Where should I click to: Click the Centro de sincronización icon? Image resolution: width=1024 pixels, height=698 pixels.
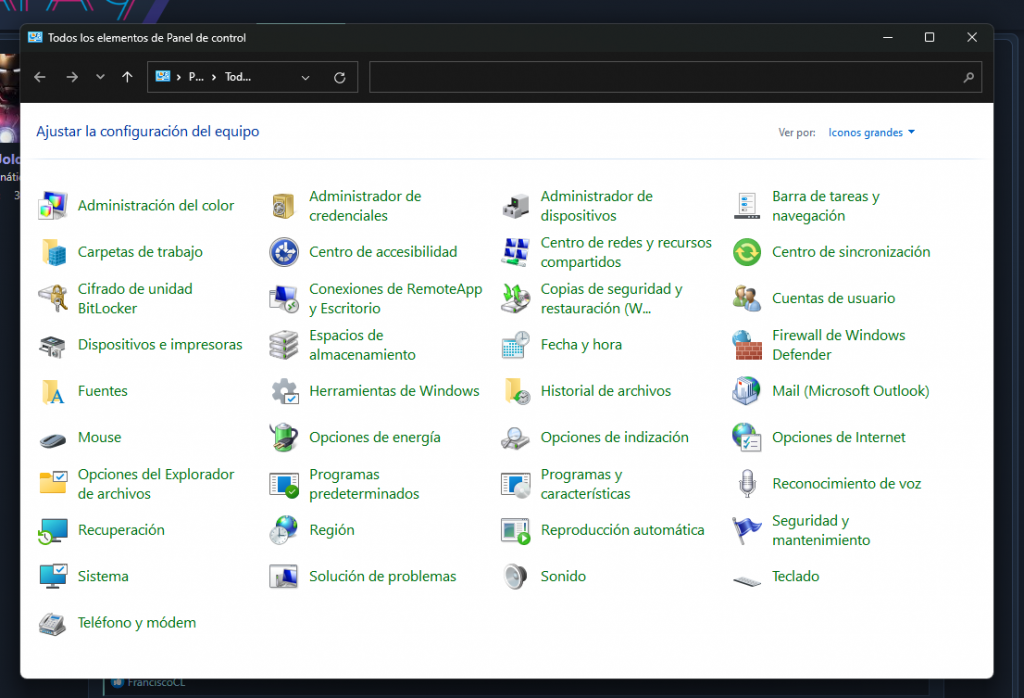point(746,252)
